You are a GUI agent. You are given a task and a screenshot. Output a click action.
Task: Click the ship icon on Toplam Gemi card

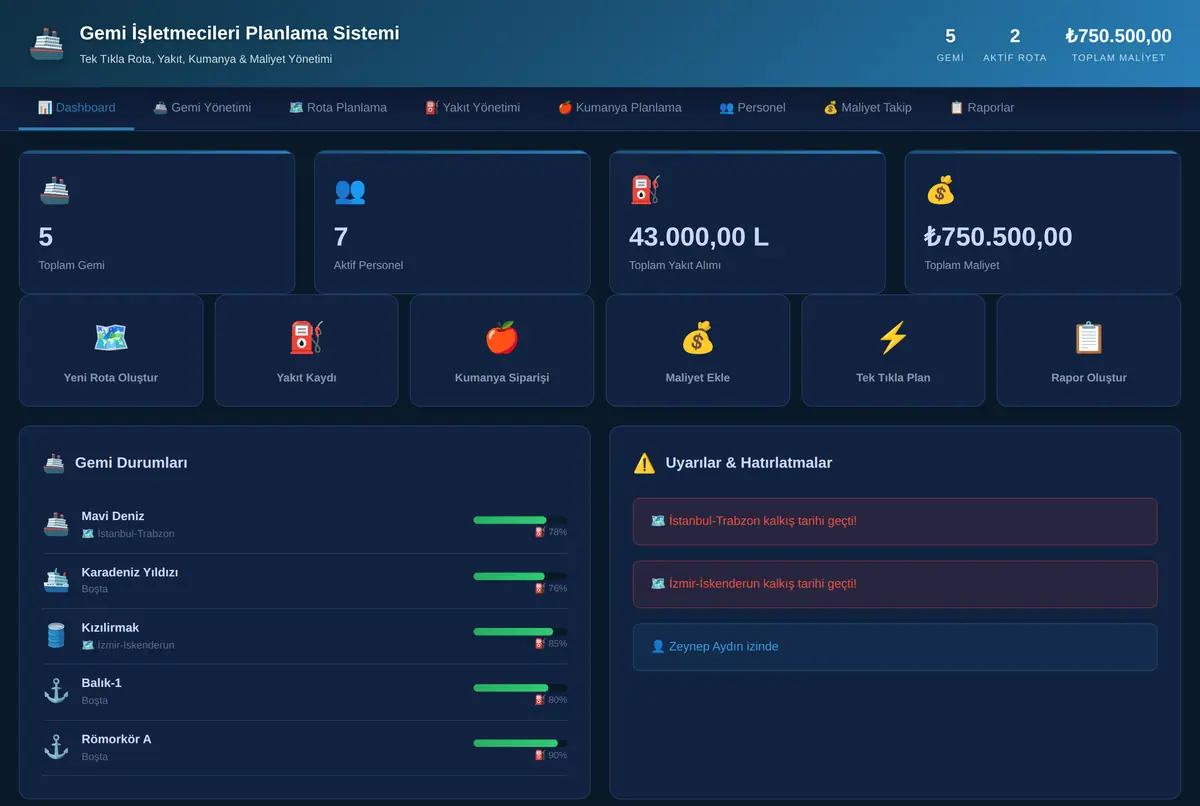54,190
